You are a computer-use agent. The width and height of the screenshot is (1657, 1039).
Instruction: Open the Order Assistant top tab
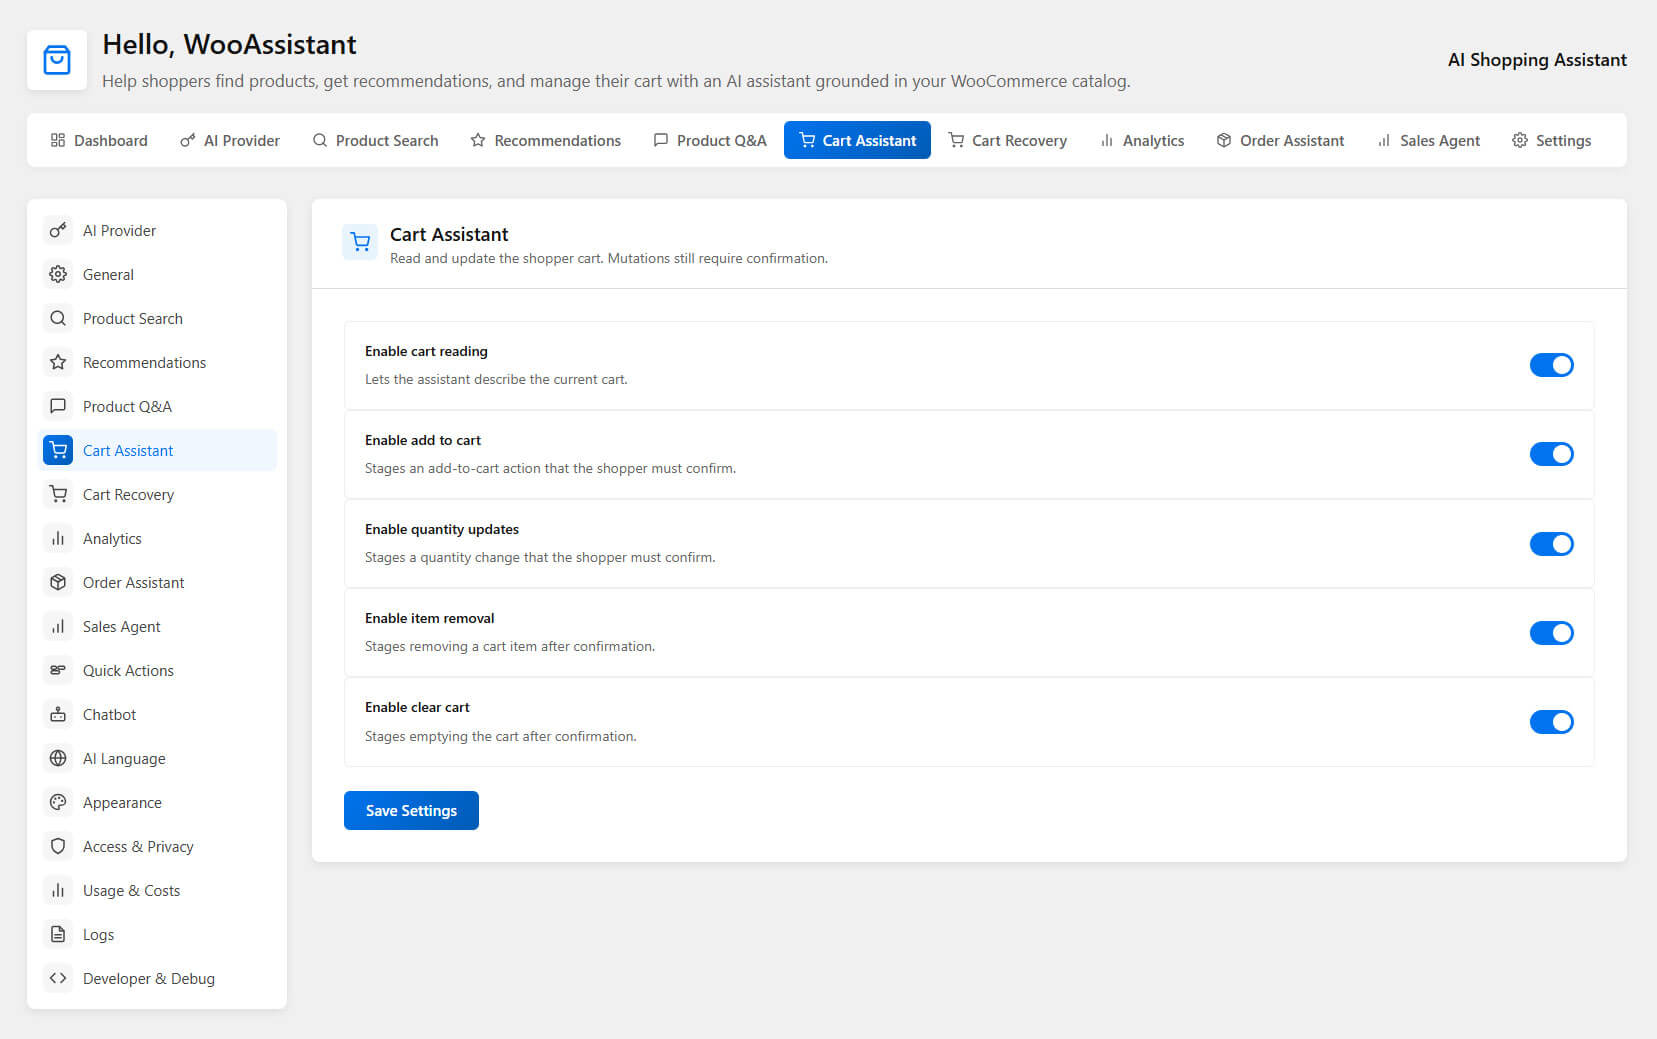(x=1280, y=140)
